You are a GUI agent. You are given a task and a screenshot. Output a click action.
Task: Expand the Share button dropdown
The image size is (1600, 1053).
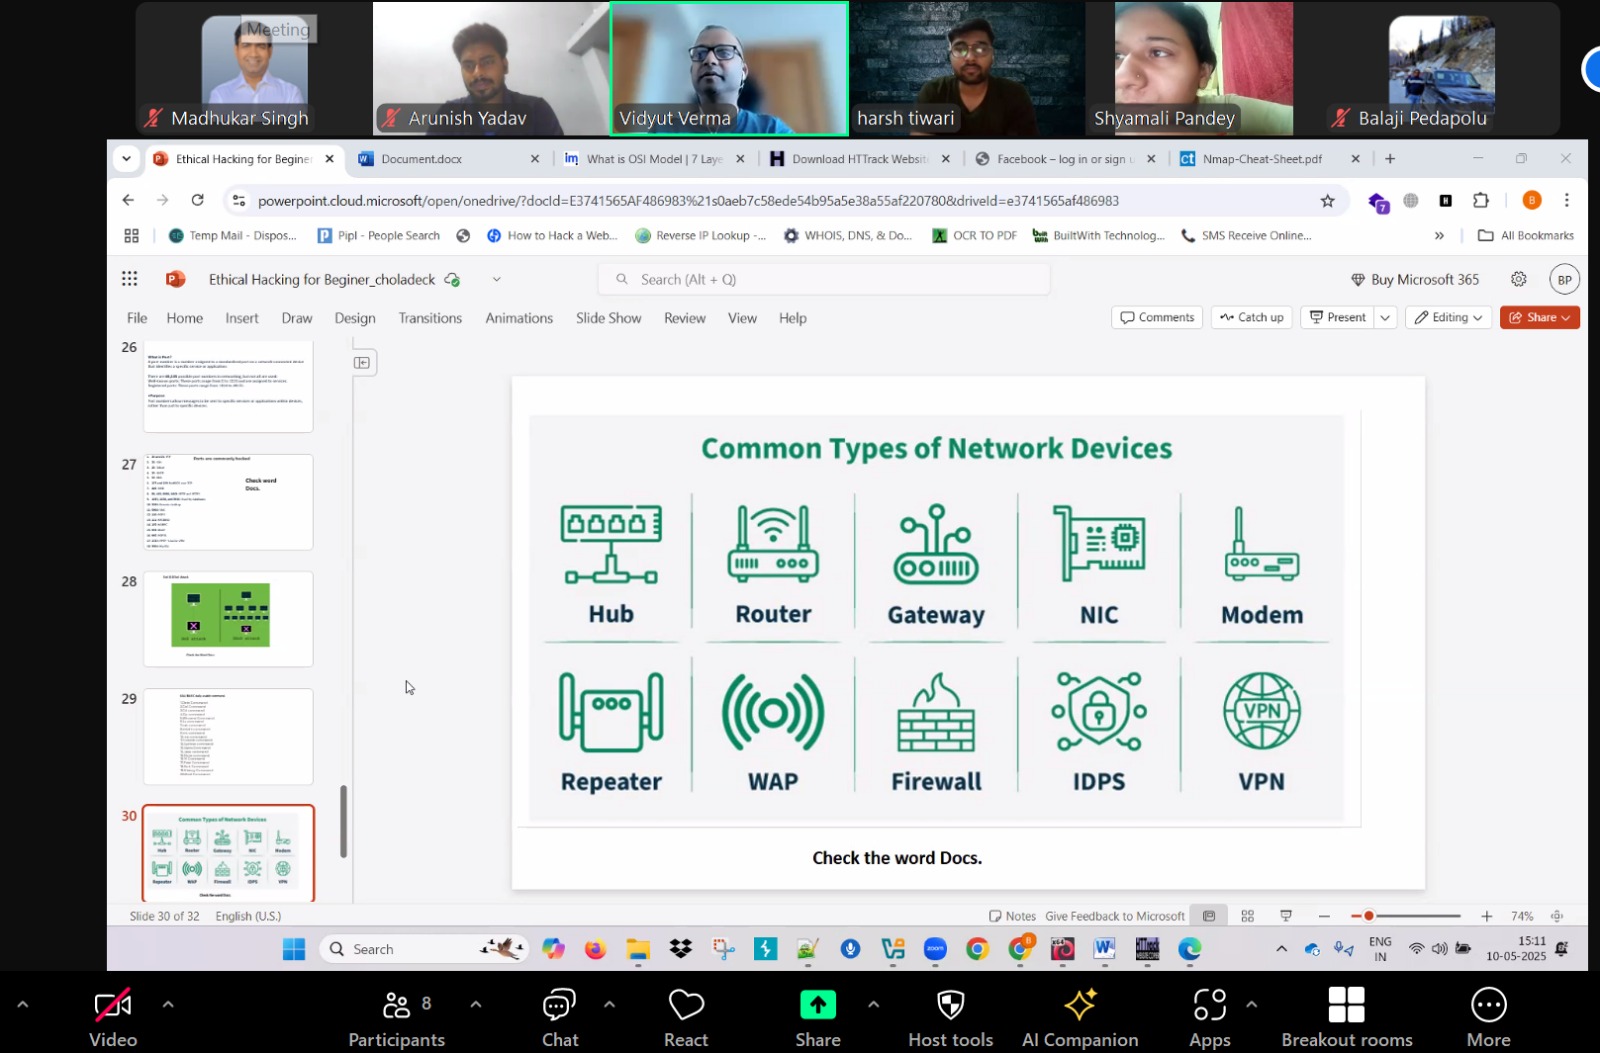pyautogui.click(x=1565, y=318)
